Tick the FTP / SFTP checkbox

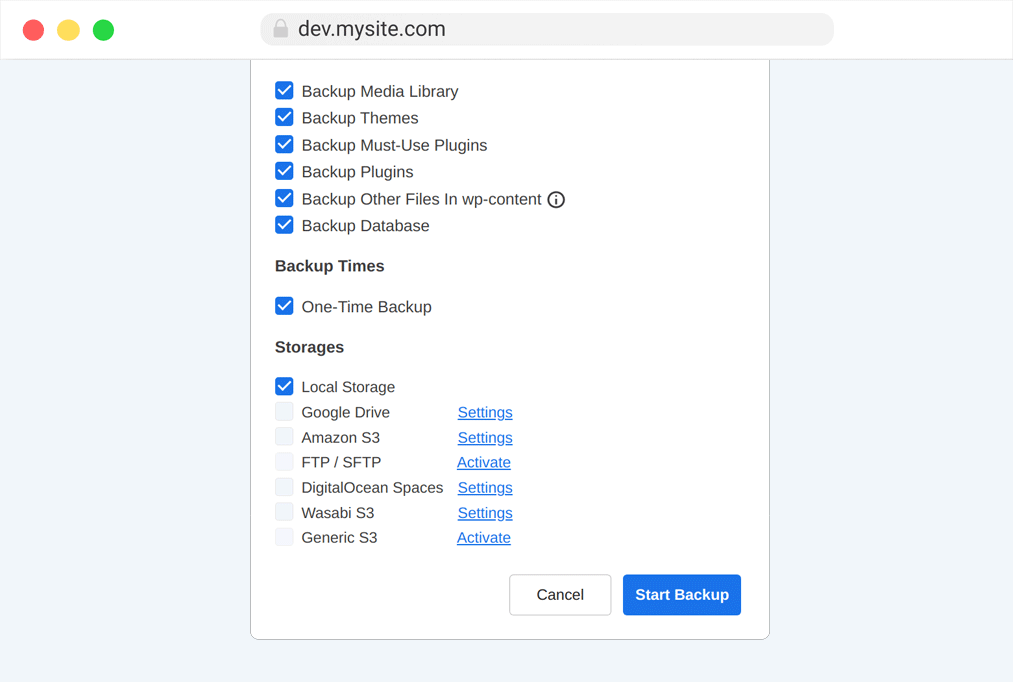coord(284,462)
